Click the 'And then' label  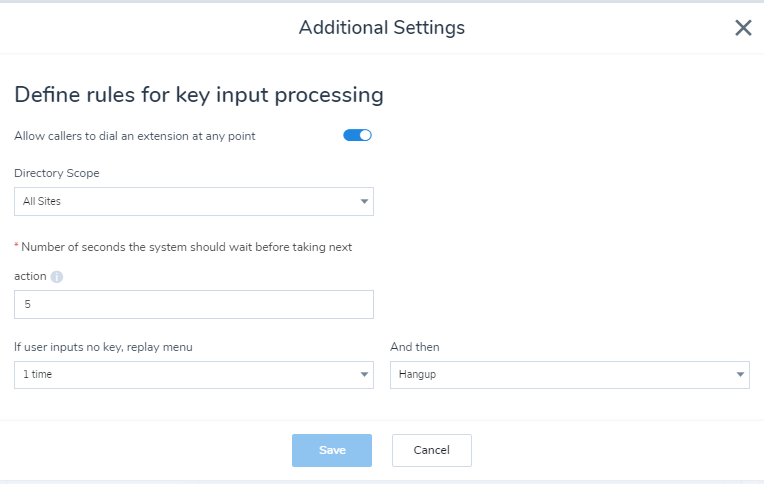415,347
